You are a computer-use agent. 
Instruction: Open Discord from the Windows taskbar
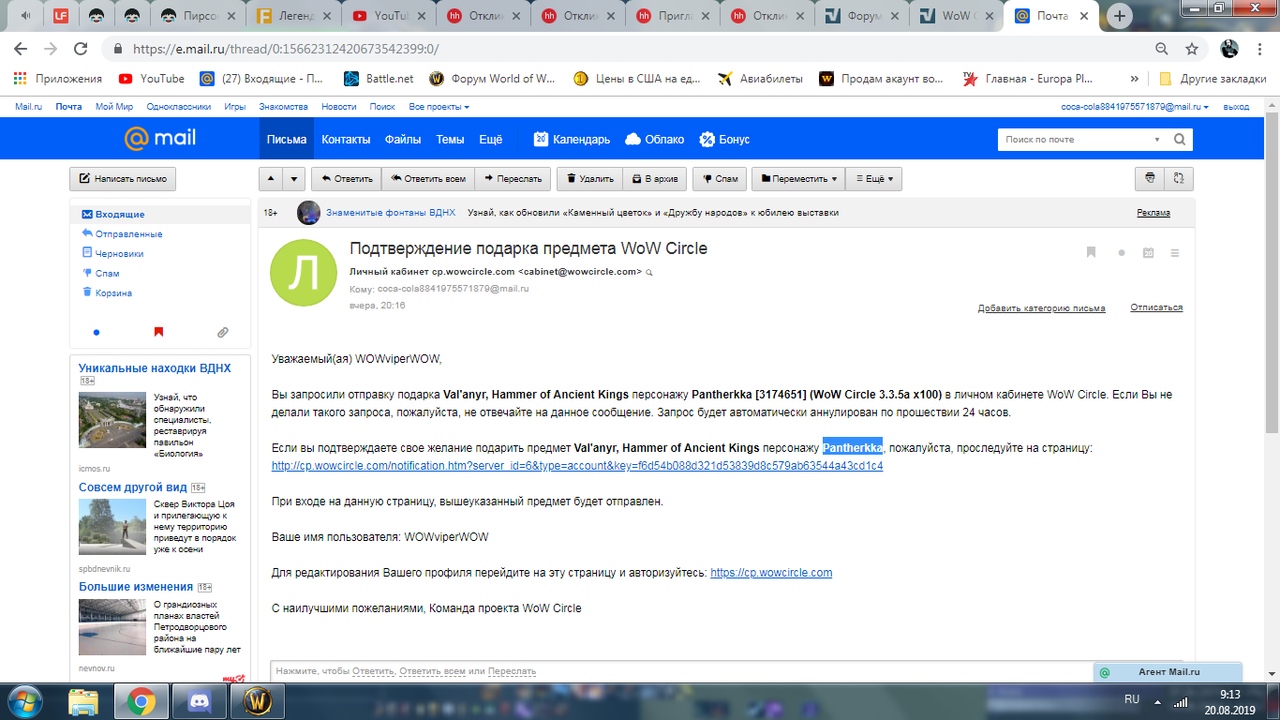198,701
